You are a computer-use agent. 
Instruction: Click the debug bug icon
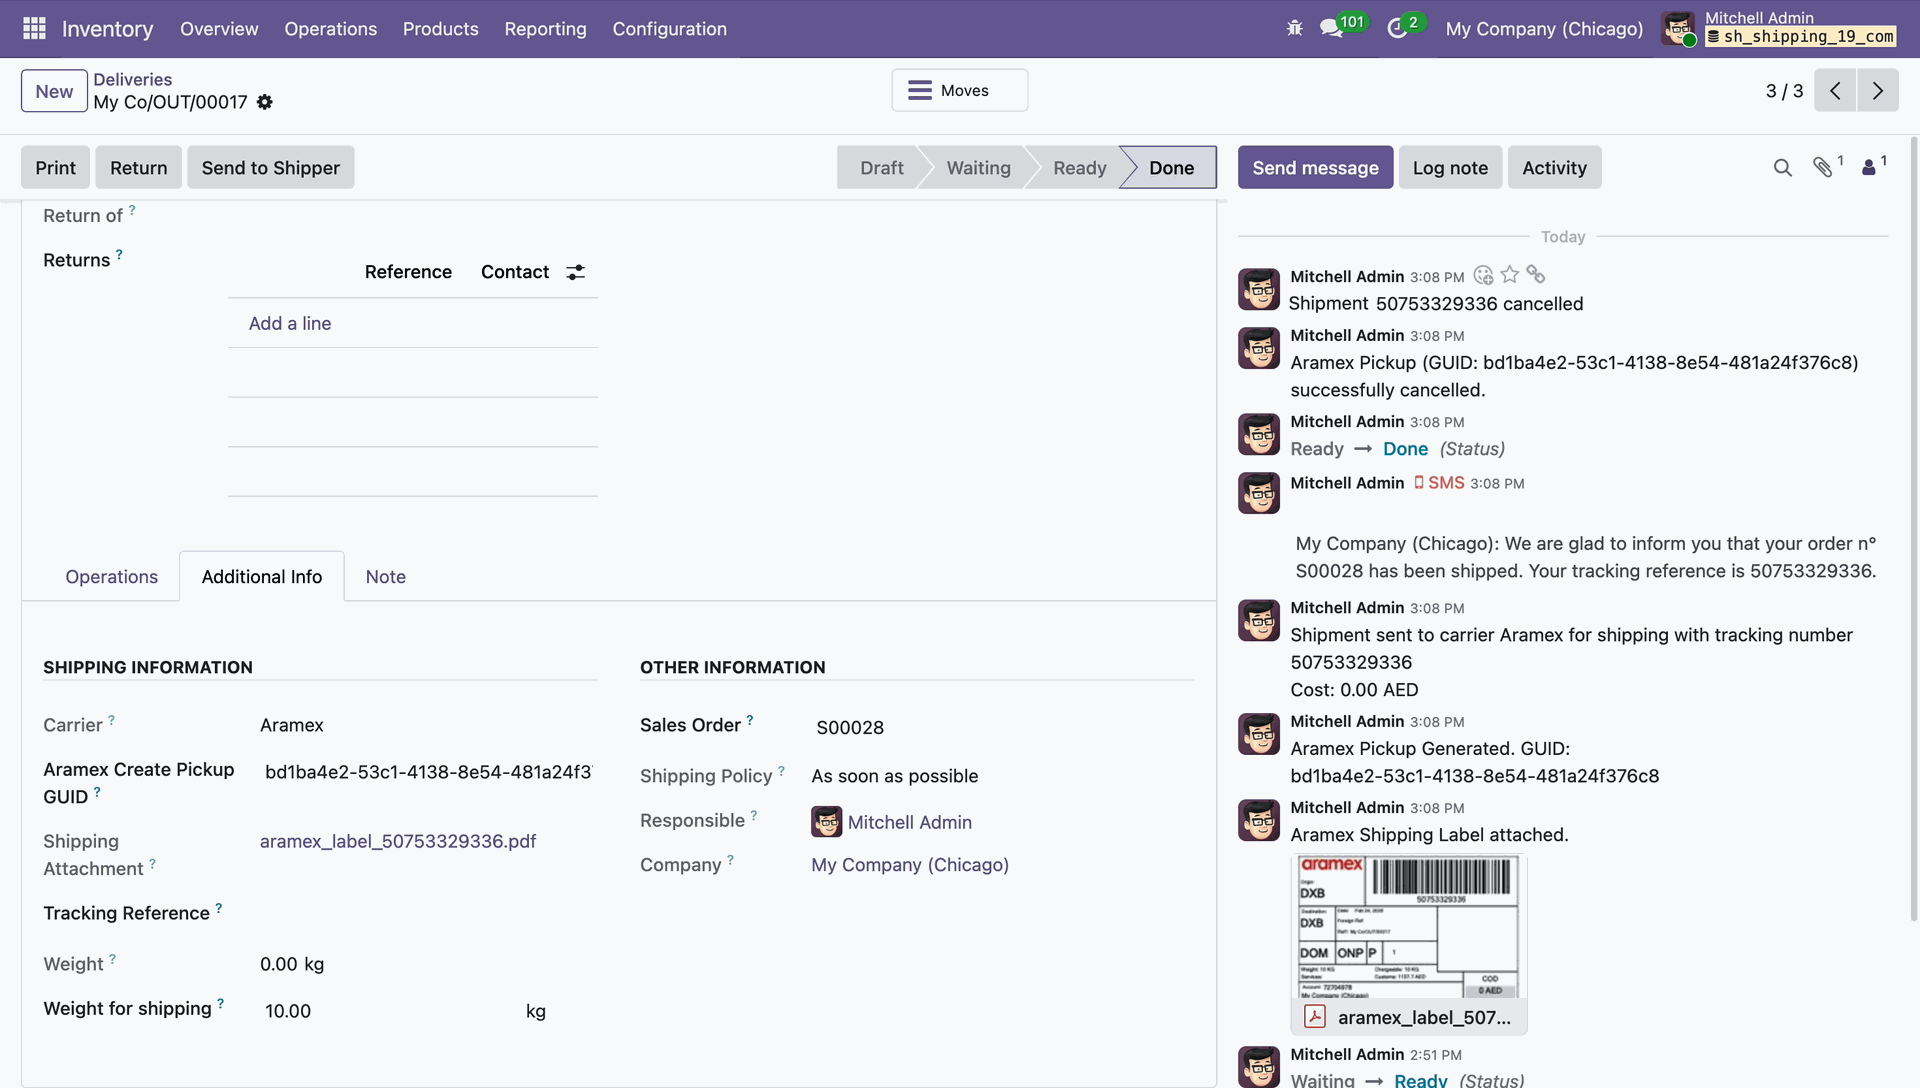pyautogui.click(x=1294, y=28)
